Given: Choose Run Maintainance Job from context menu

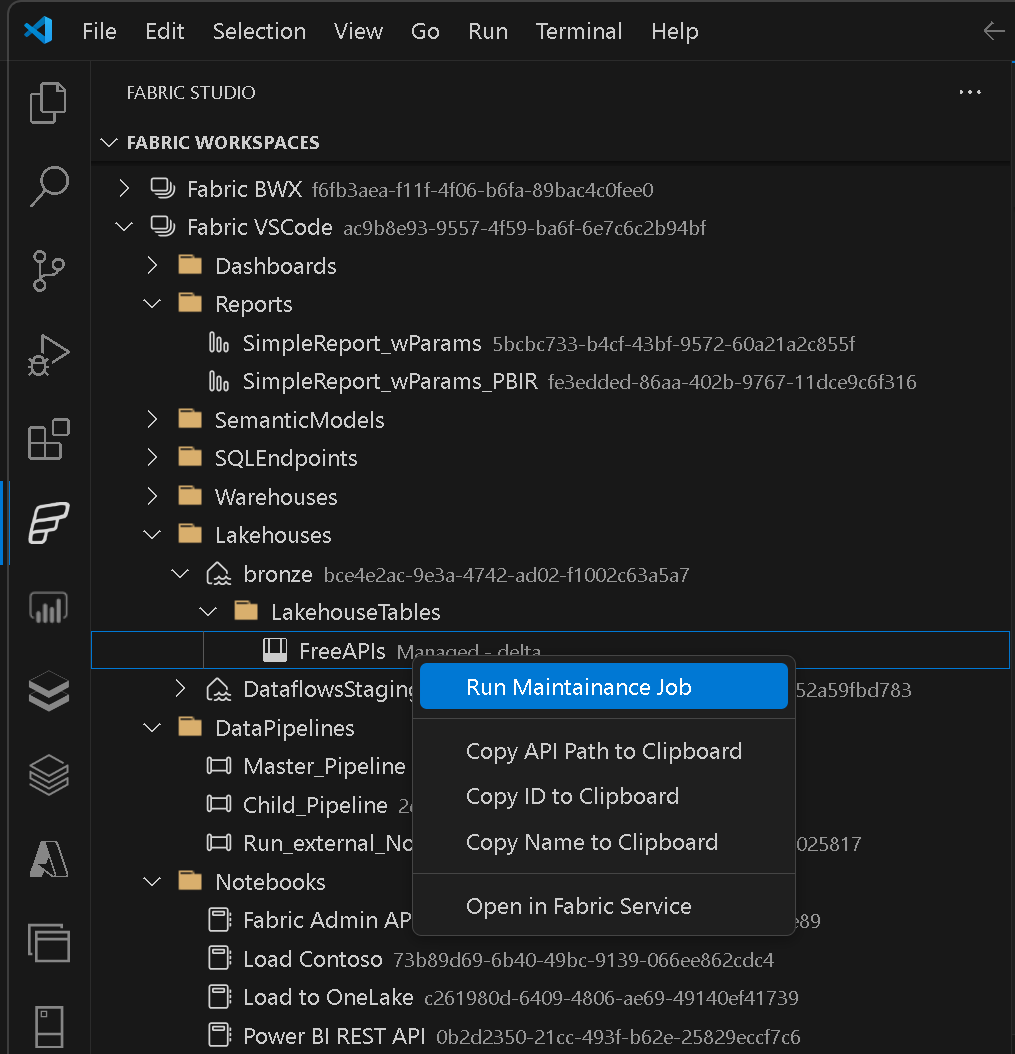Looking at the screenshot, I should 604,686.
